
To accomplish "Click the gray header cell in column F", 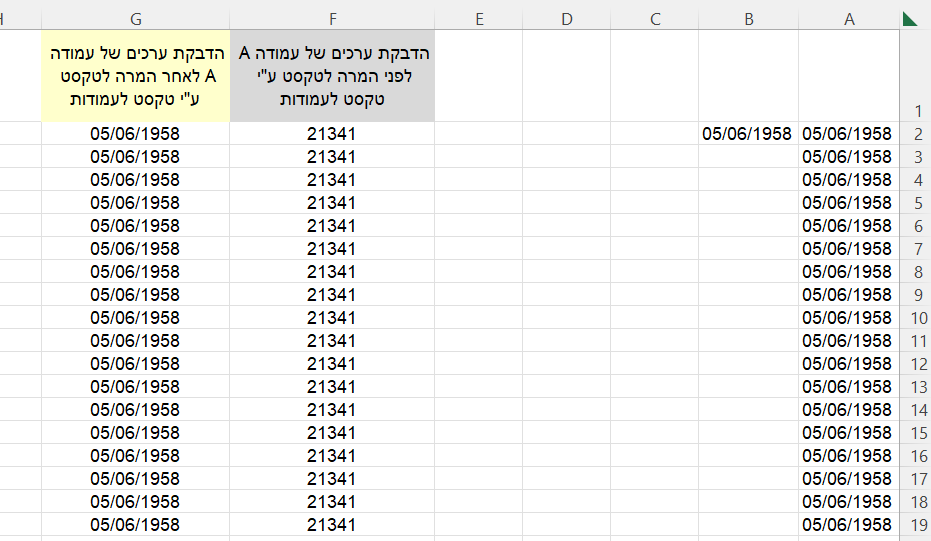I will point(332,76).
